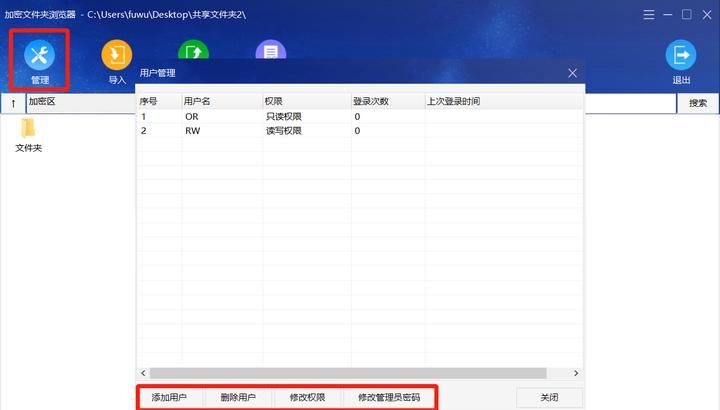Click the horizontal scrollbar right arrow
Screen dimensions: 720x410
pyautogui.click(x=576, y=373)
